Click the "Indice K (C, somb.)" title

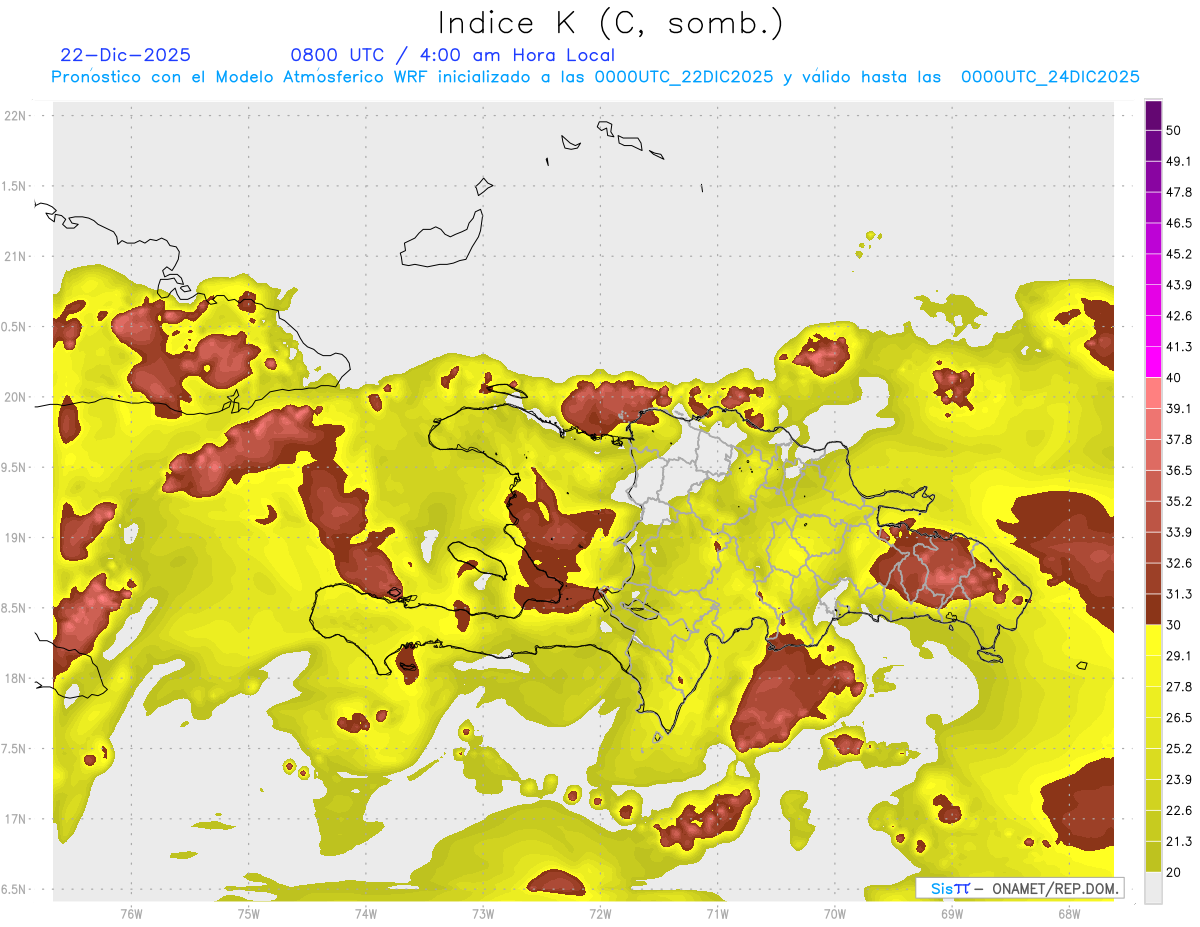pyautogui.click(x=610, y=23)
